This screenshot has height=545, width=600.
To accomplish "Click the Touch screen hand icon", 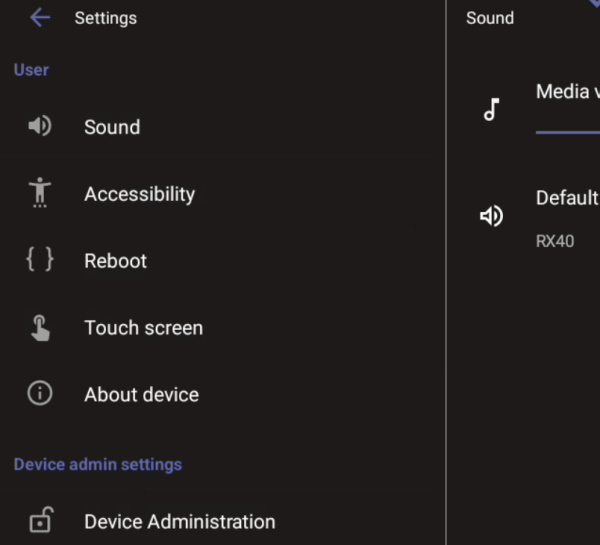I will (40, 328).
